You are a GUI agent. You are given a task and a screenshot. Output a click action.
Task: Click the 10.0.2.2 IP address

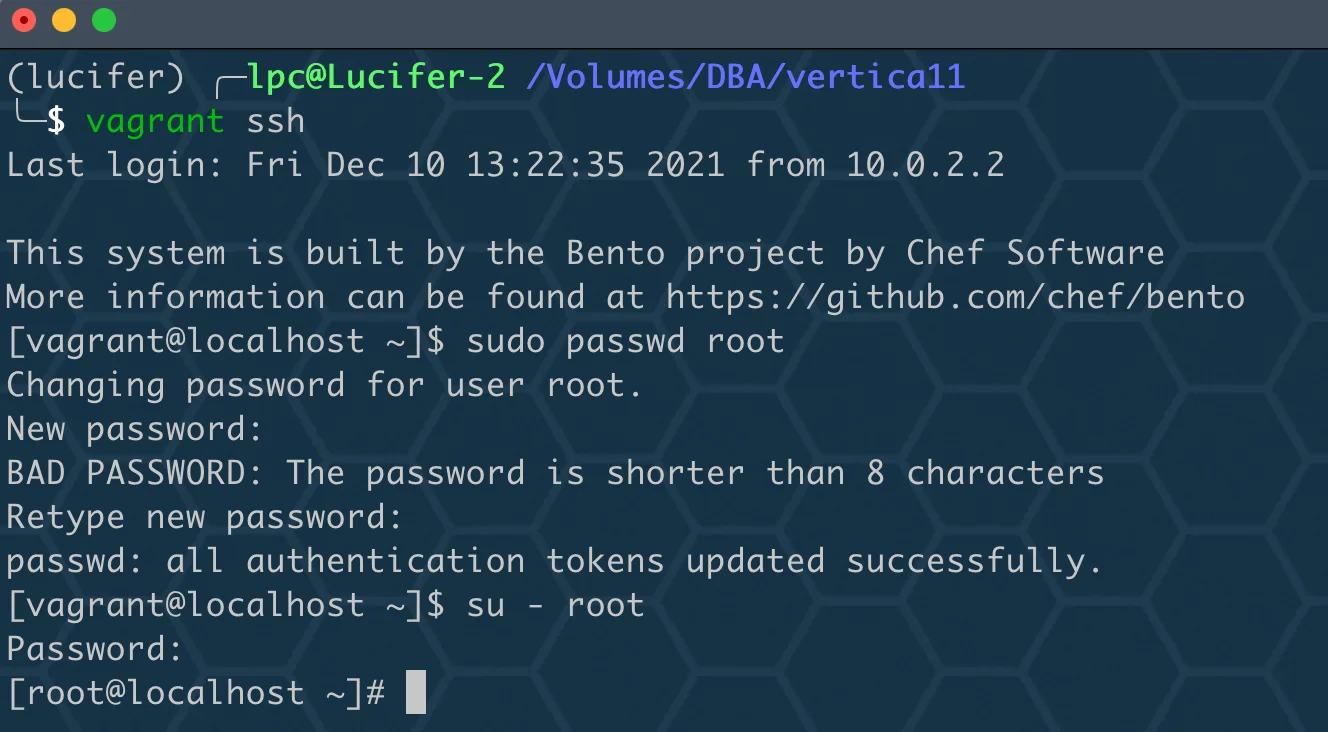925,165
